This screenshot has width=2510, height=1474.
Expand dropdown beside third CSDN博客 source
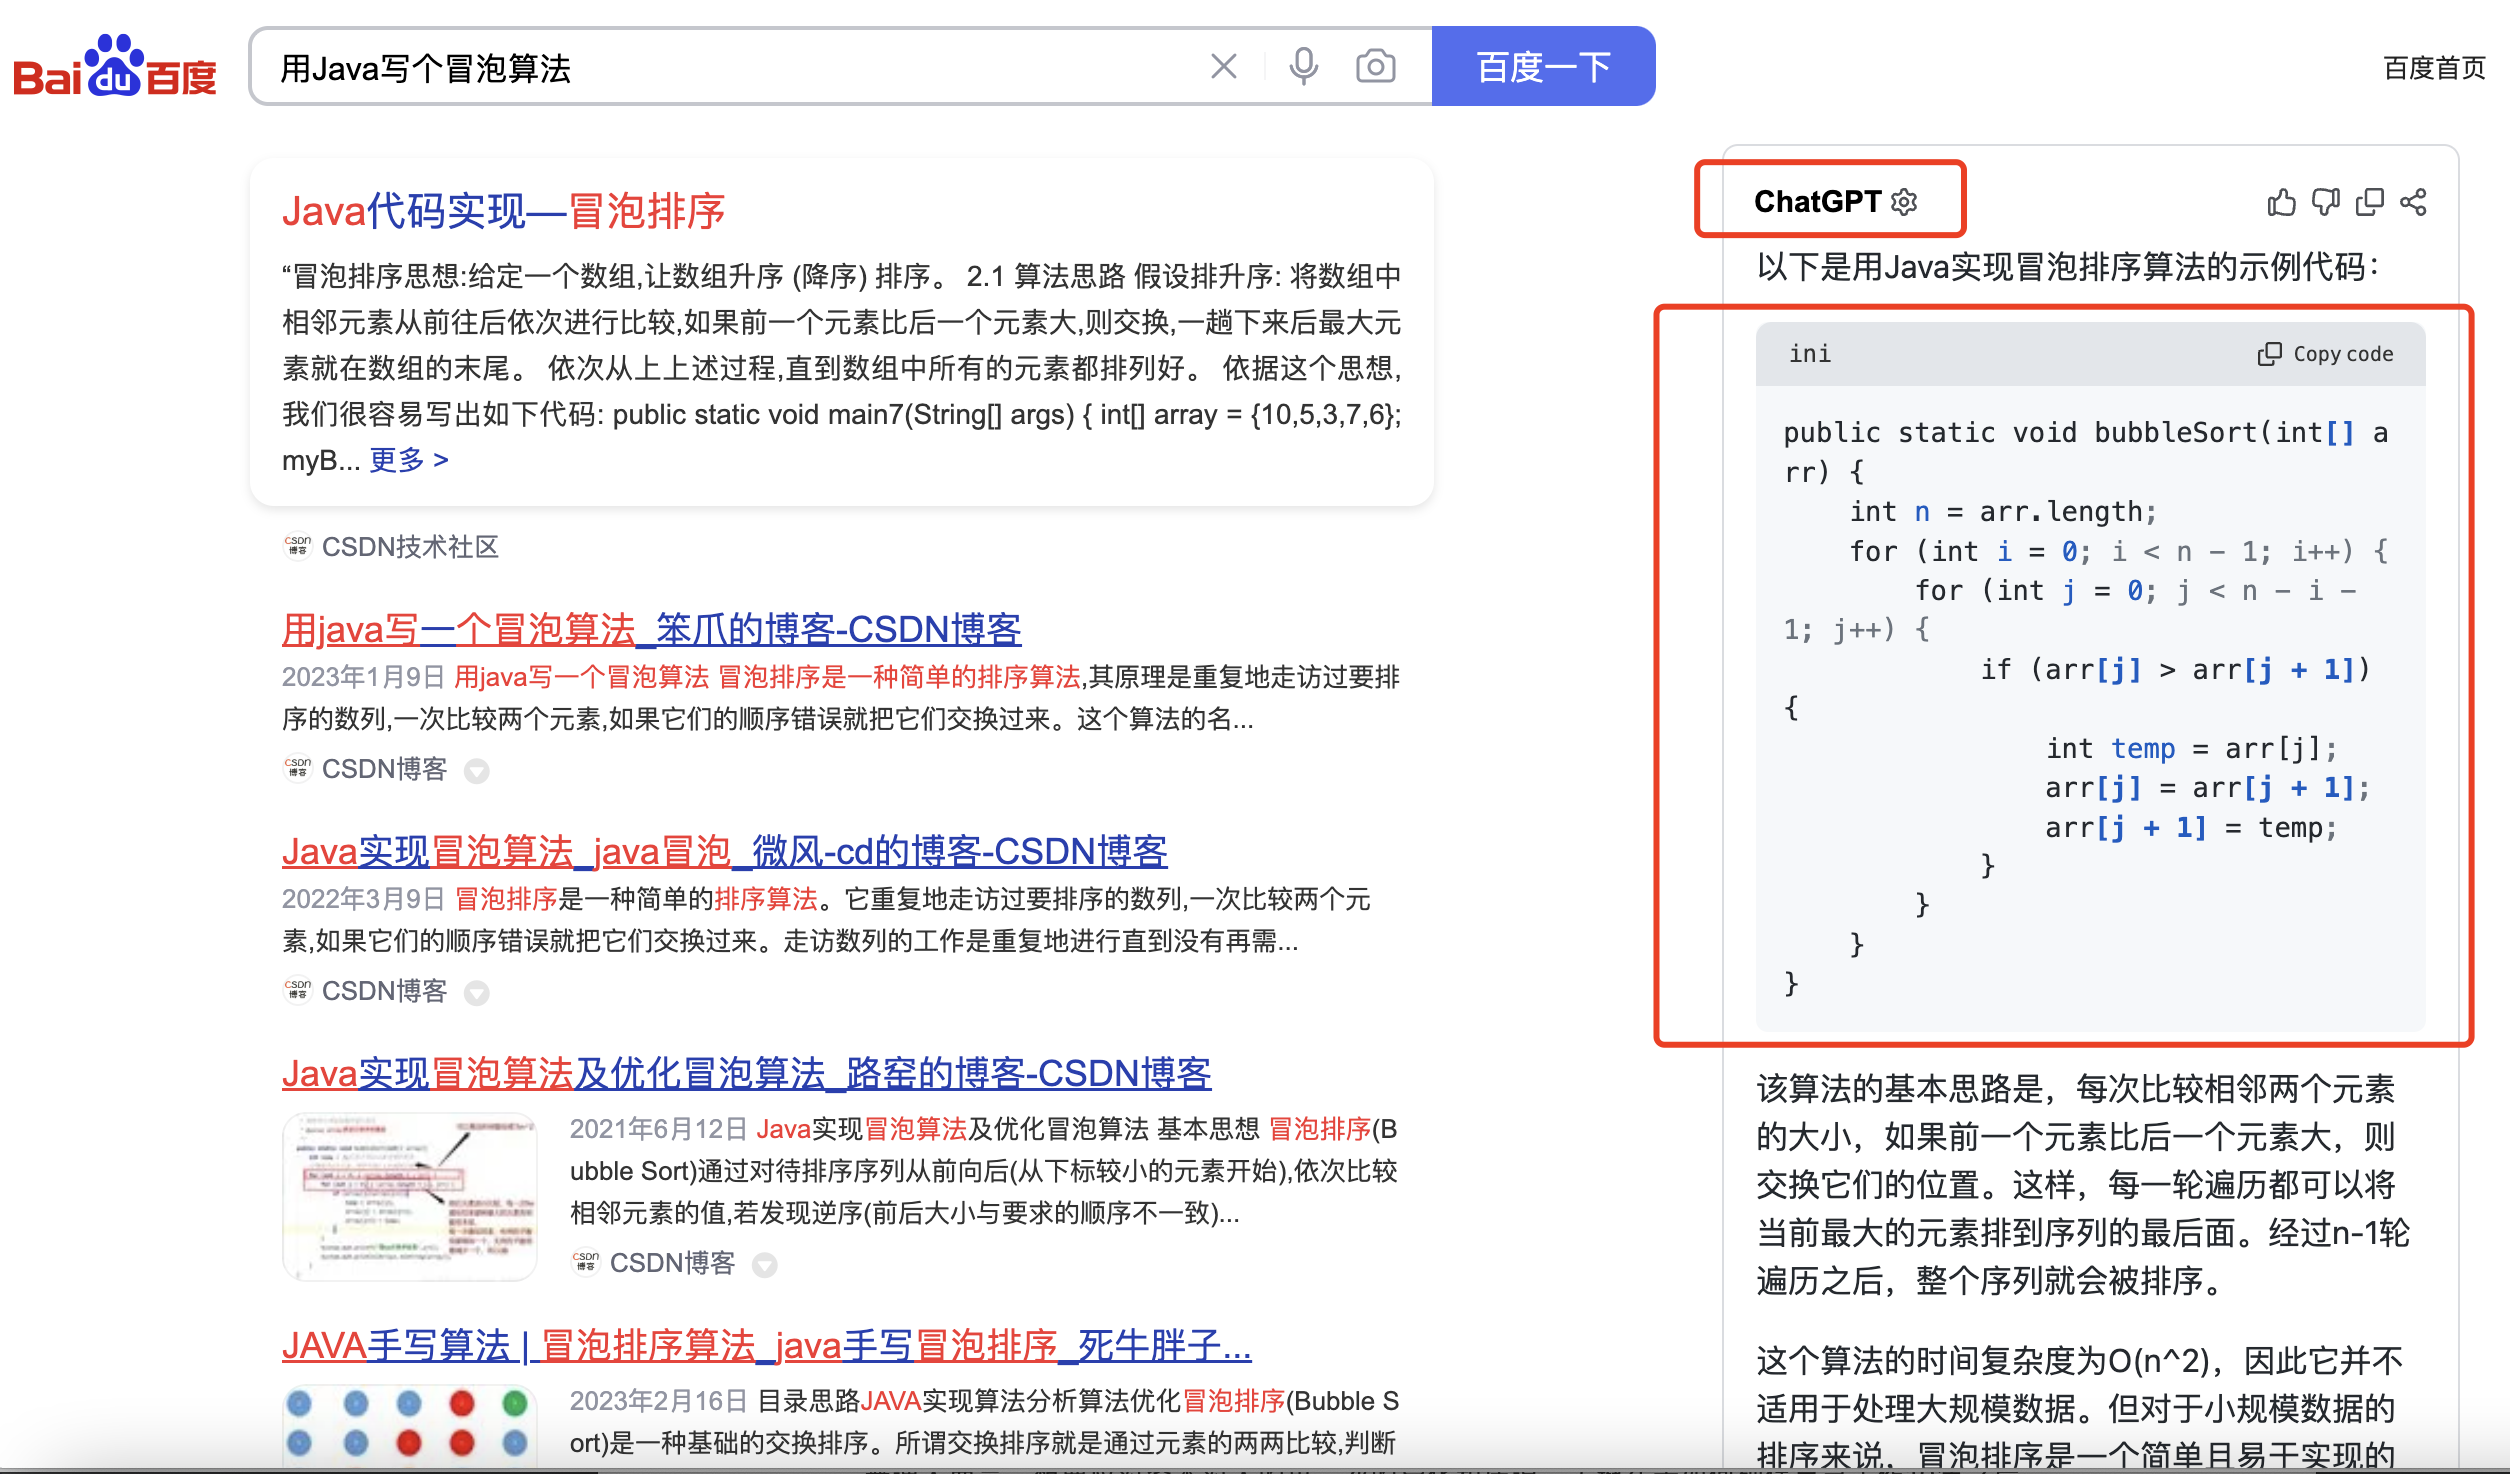click(x=765, y=1265)
